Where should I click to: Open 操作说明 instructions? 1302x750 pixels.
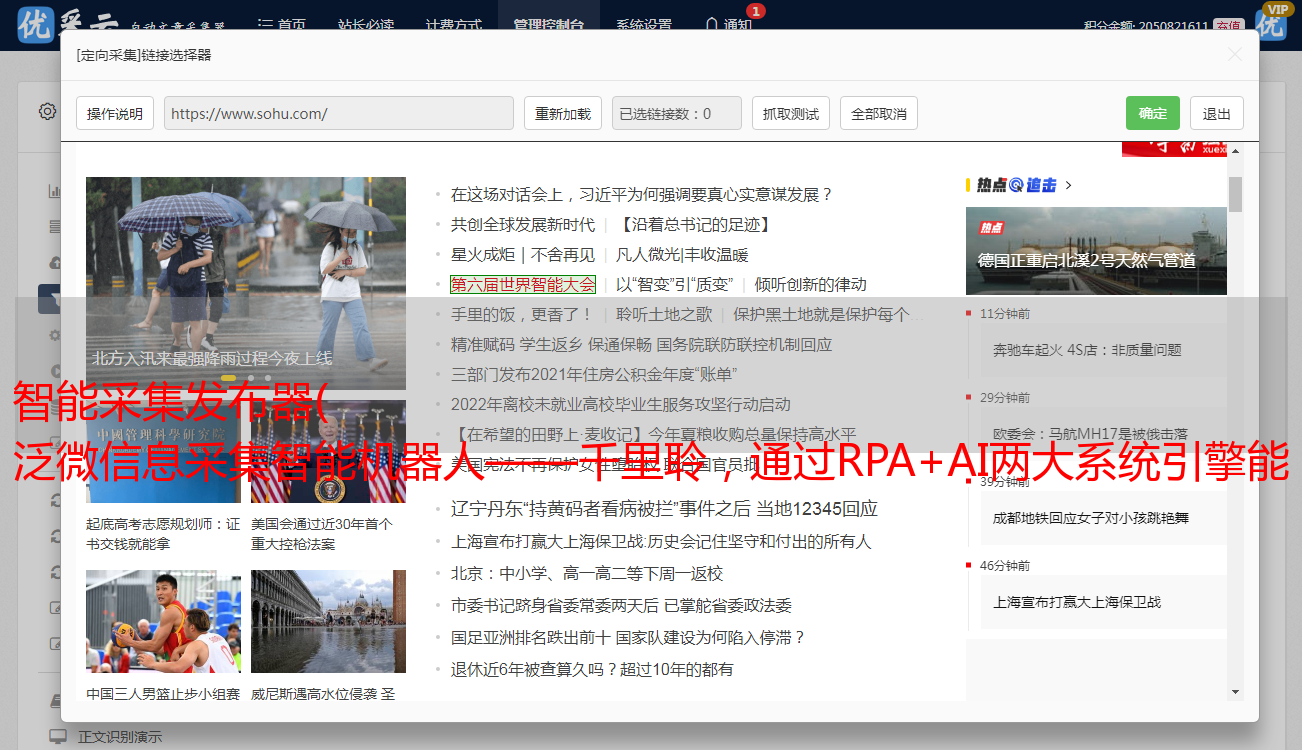(x=115, y=113)
